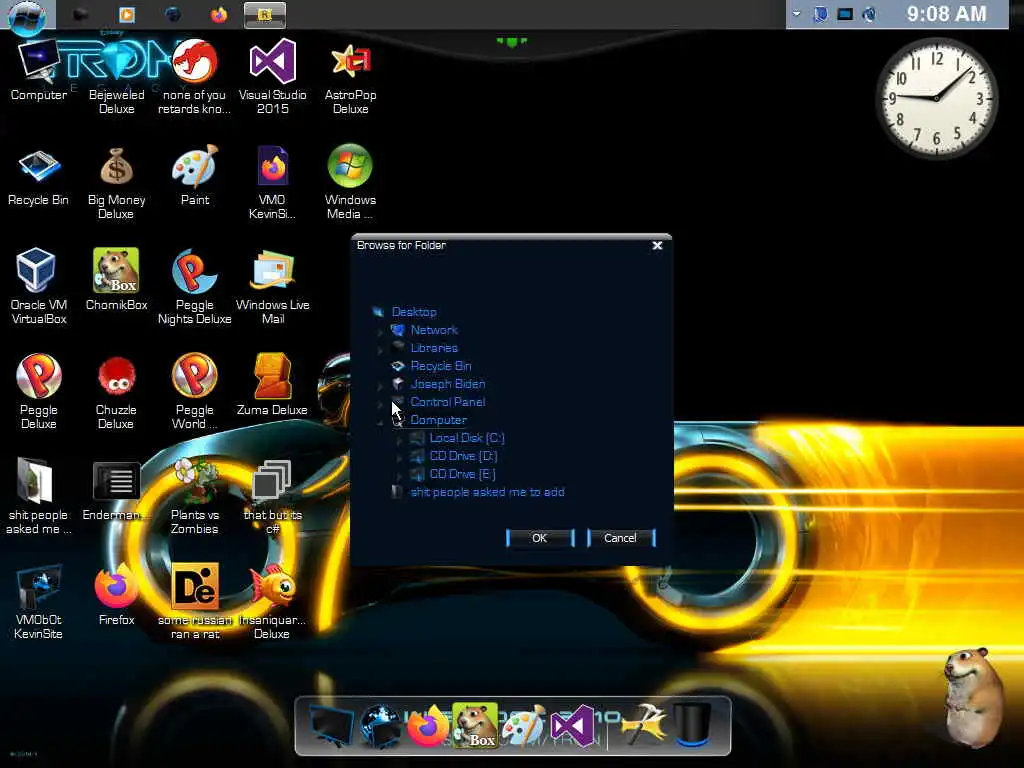Open Insaniquarium Deluxe desktop icon

point(272,601)
